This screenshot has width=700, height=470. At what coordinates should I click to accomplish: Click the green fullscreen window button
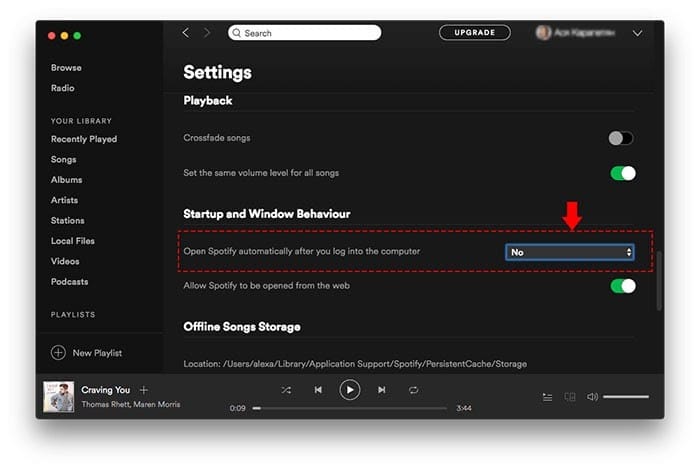pos(77,36)
